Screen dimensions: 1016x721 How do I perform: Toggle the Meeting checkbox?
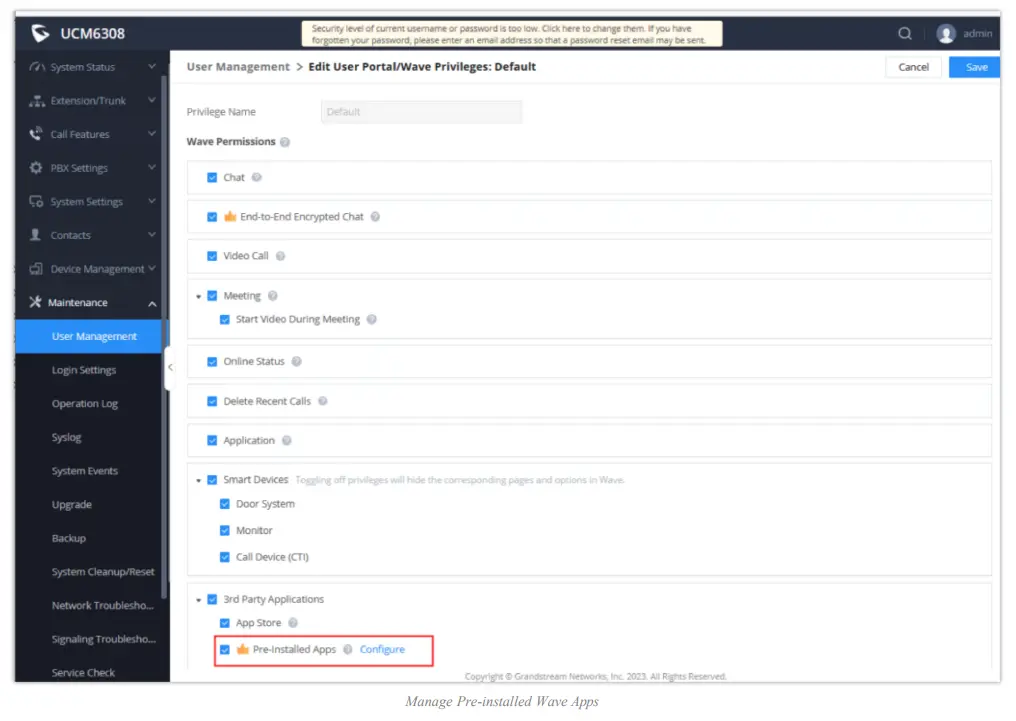[212, 296]
